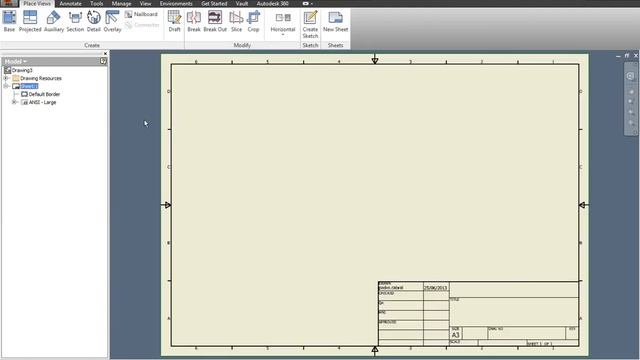Open the Manage tab

[x=121, y=3]
